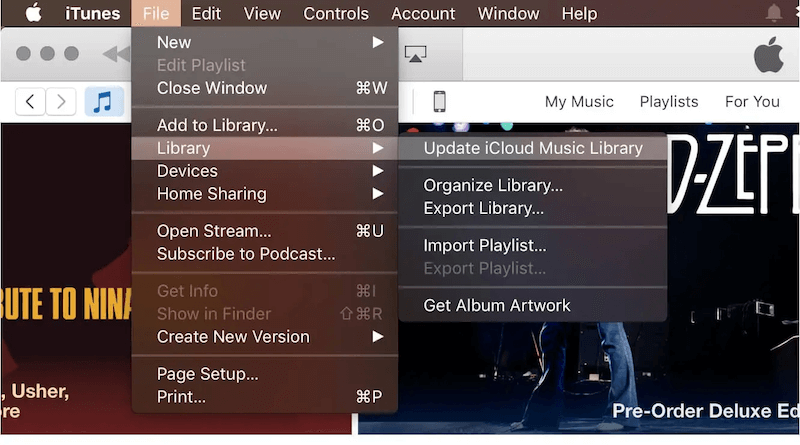Select Organize Library option

coord(492,185)
